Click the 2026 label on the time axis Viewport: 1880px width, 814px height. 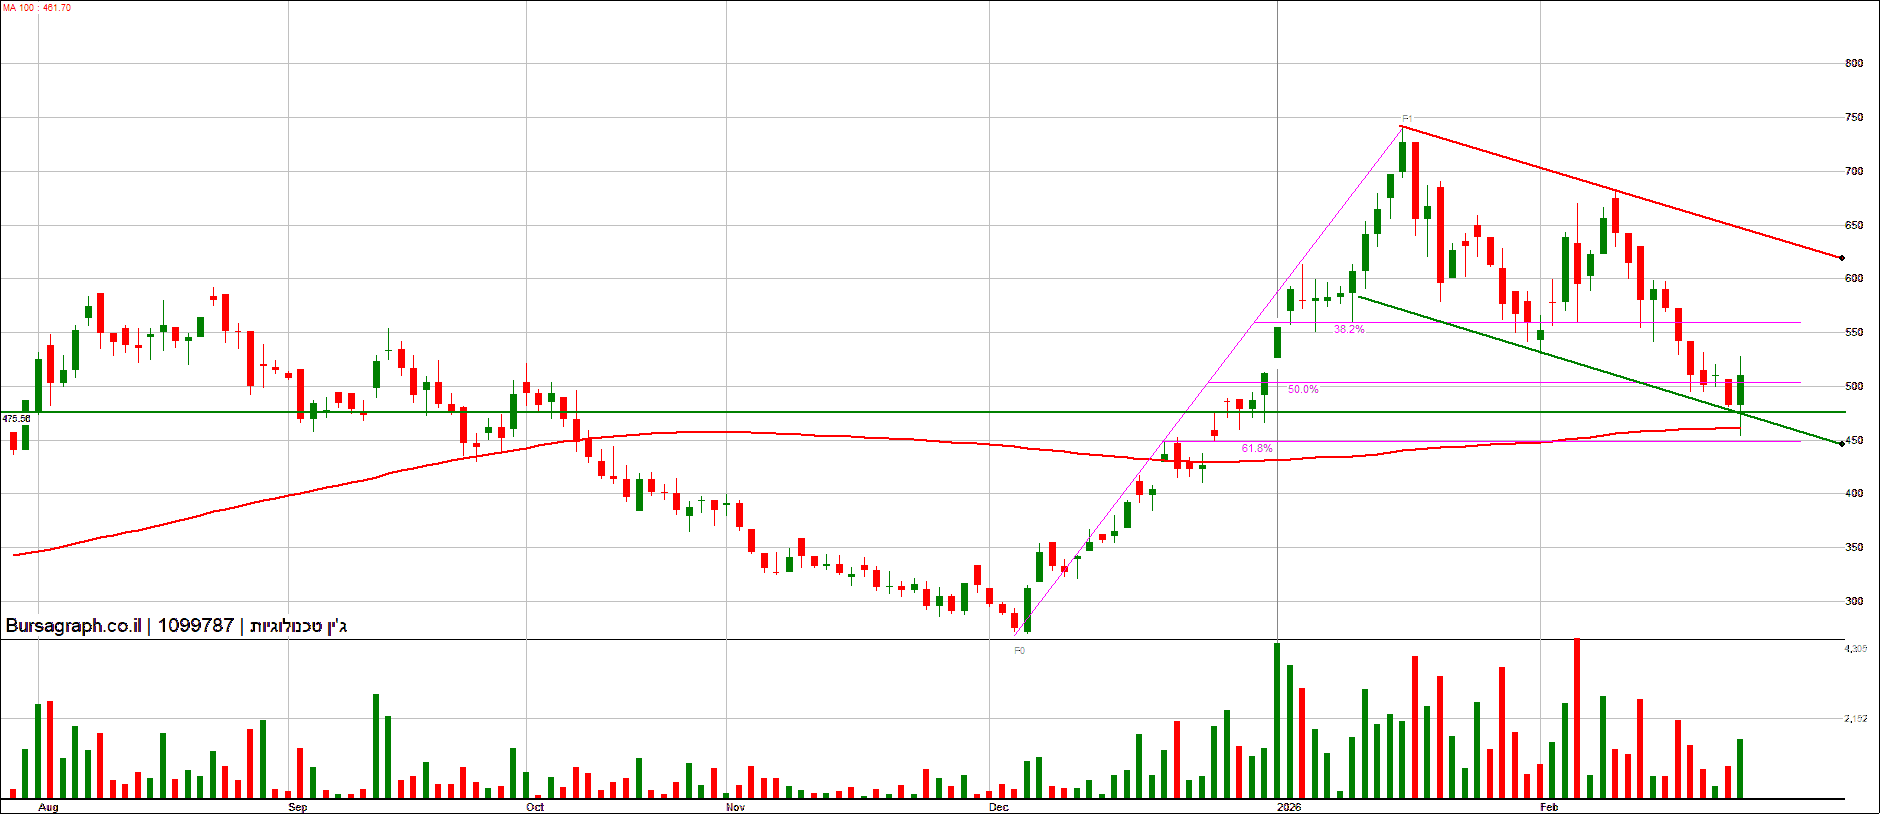[x=1289, y=807]
